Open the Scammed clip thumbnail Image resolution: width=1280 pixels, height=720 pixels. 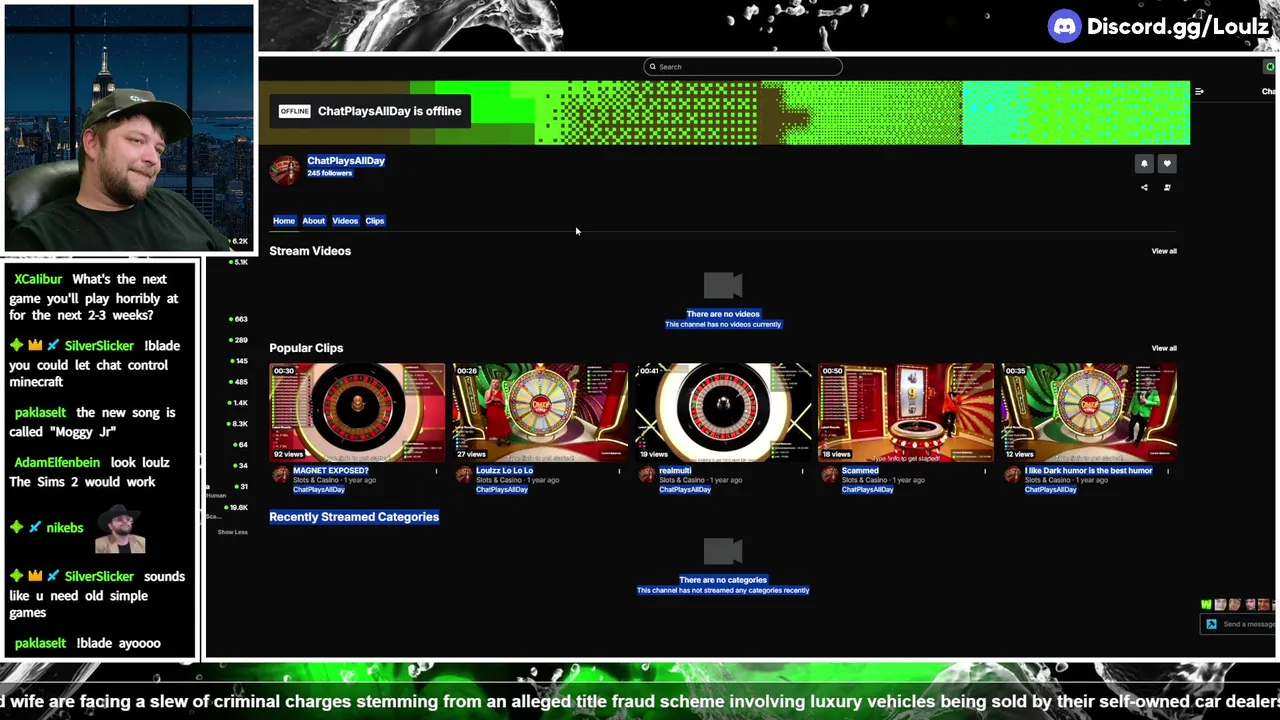tap(906, 412)
